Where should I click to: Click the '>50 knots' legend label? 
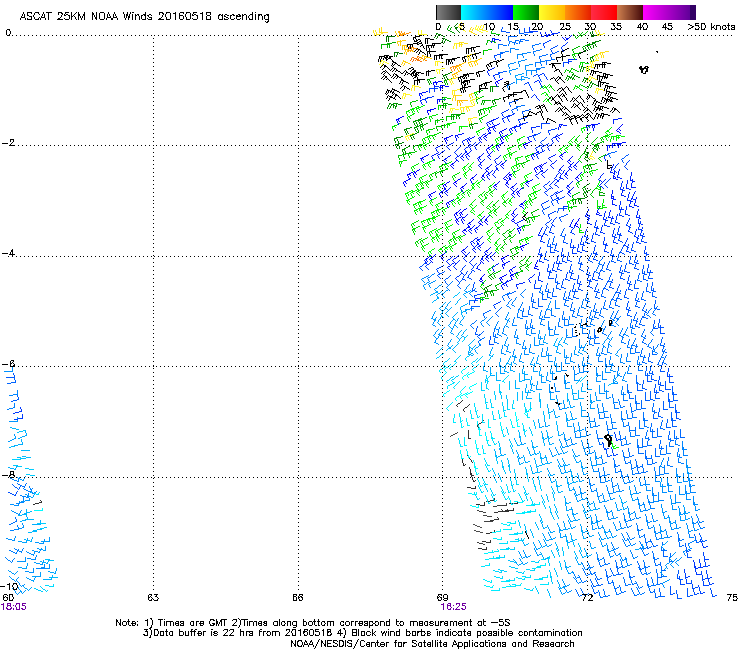pyautogui.click(x=711, y=27)
